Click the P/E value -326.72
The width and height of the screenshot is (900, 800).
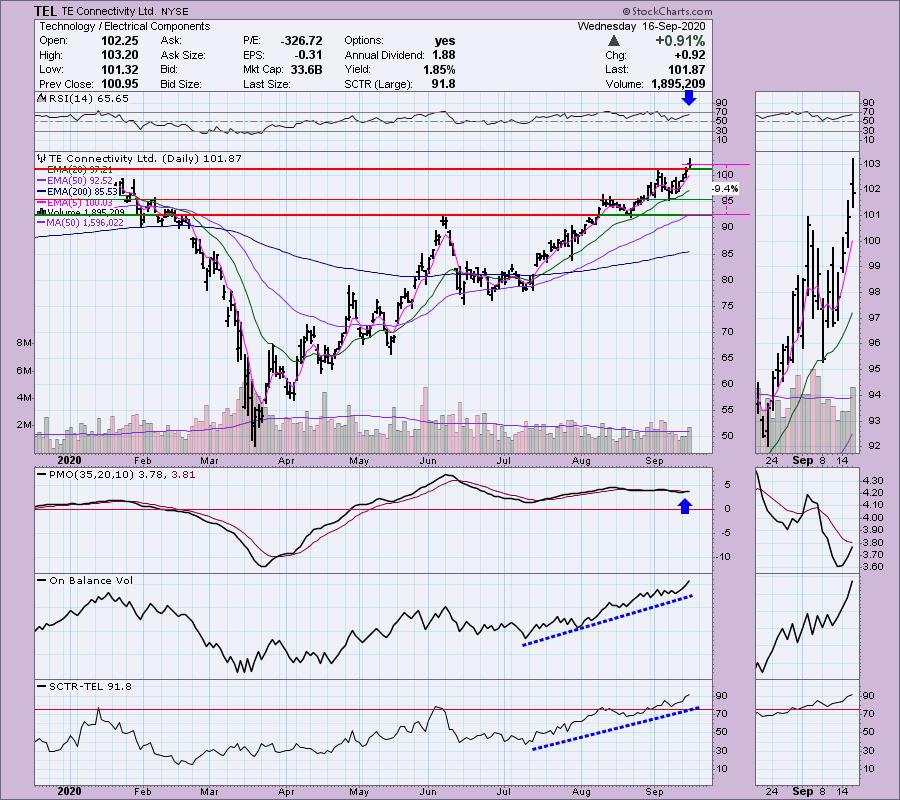coord(301,41)
